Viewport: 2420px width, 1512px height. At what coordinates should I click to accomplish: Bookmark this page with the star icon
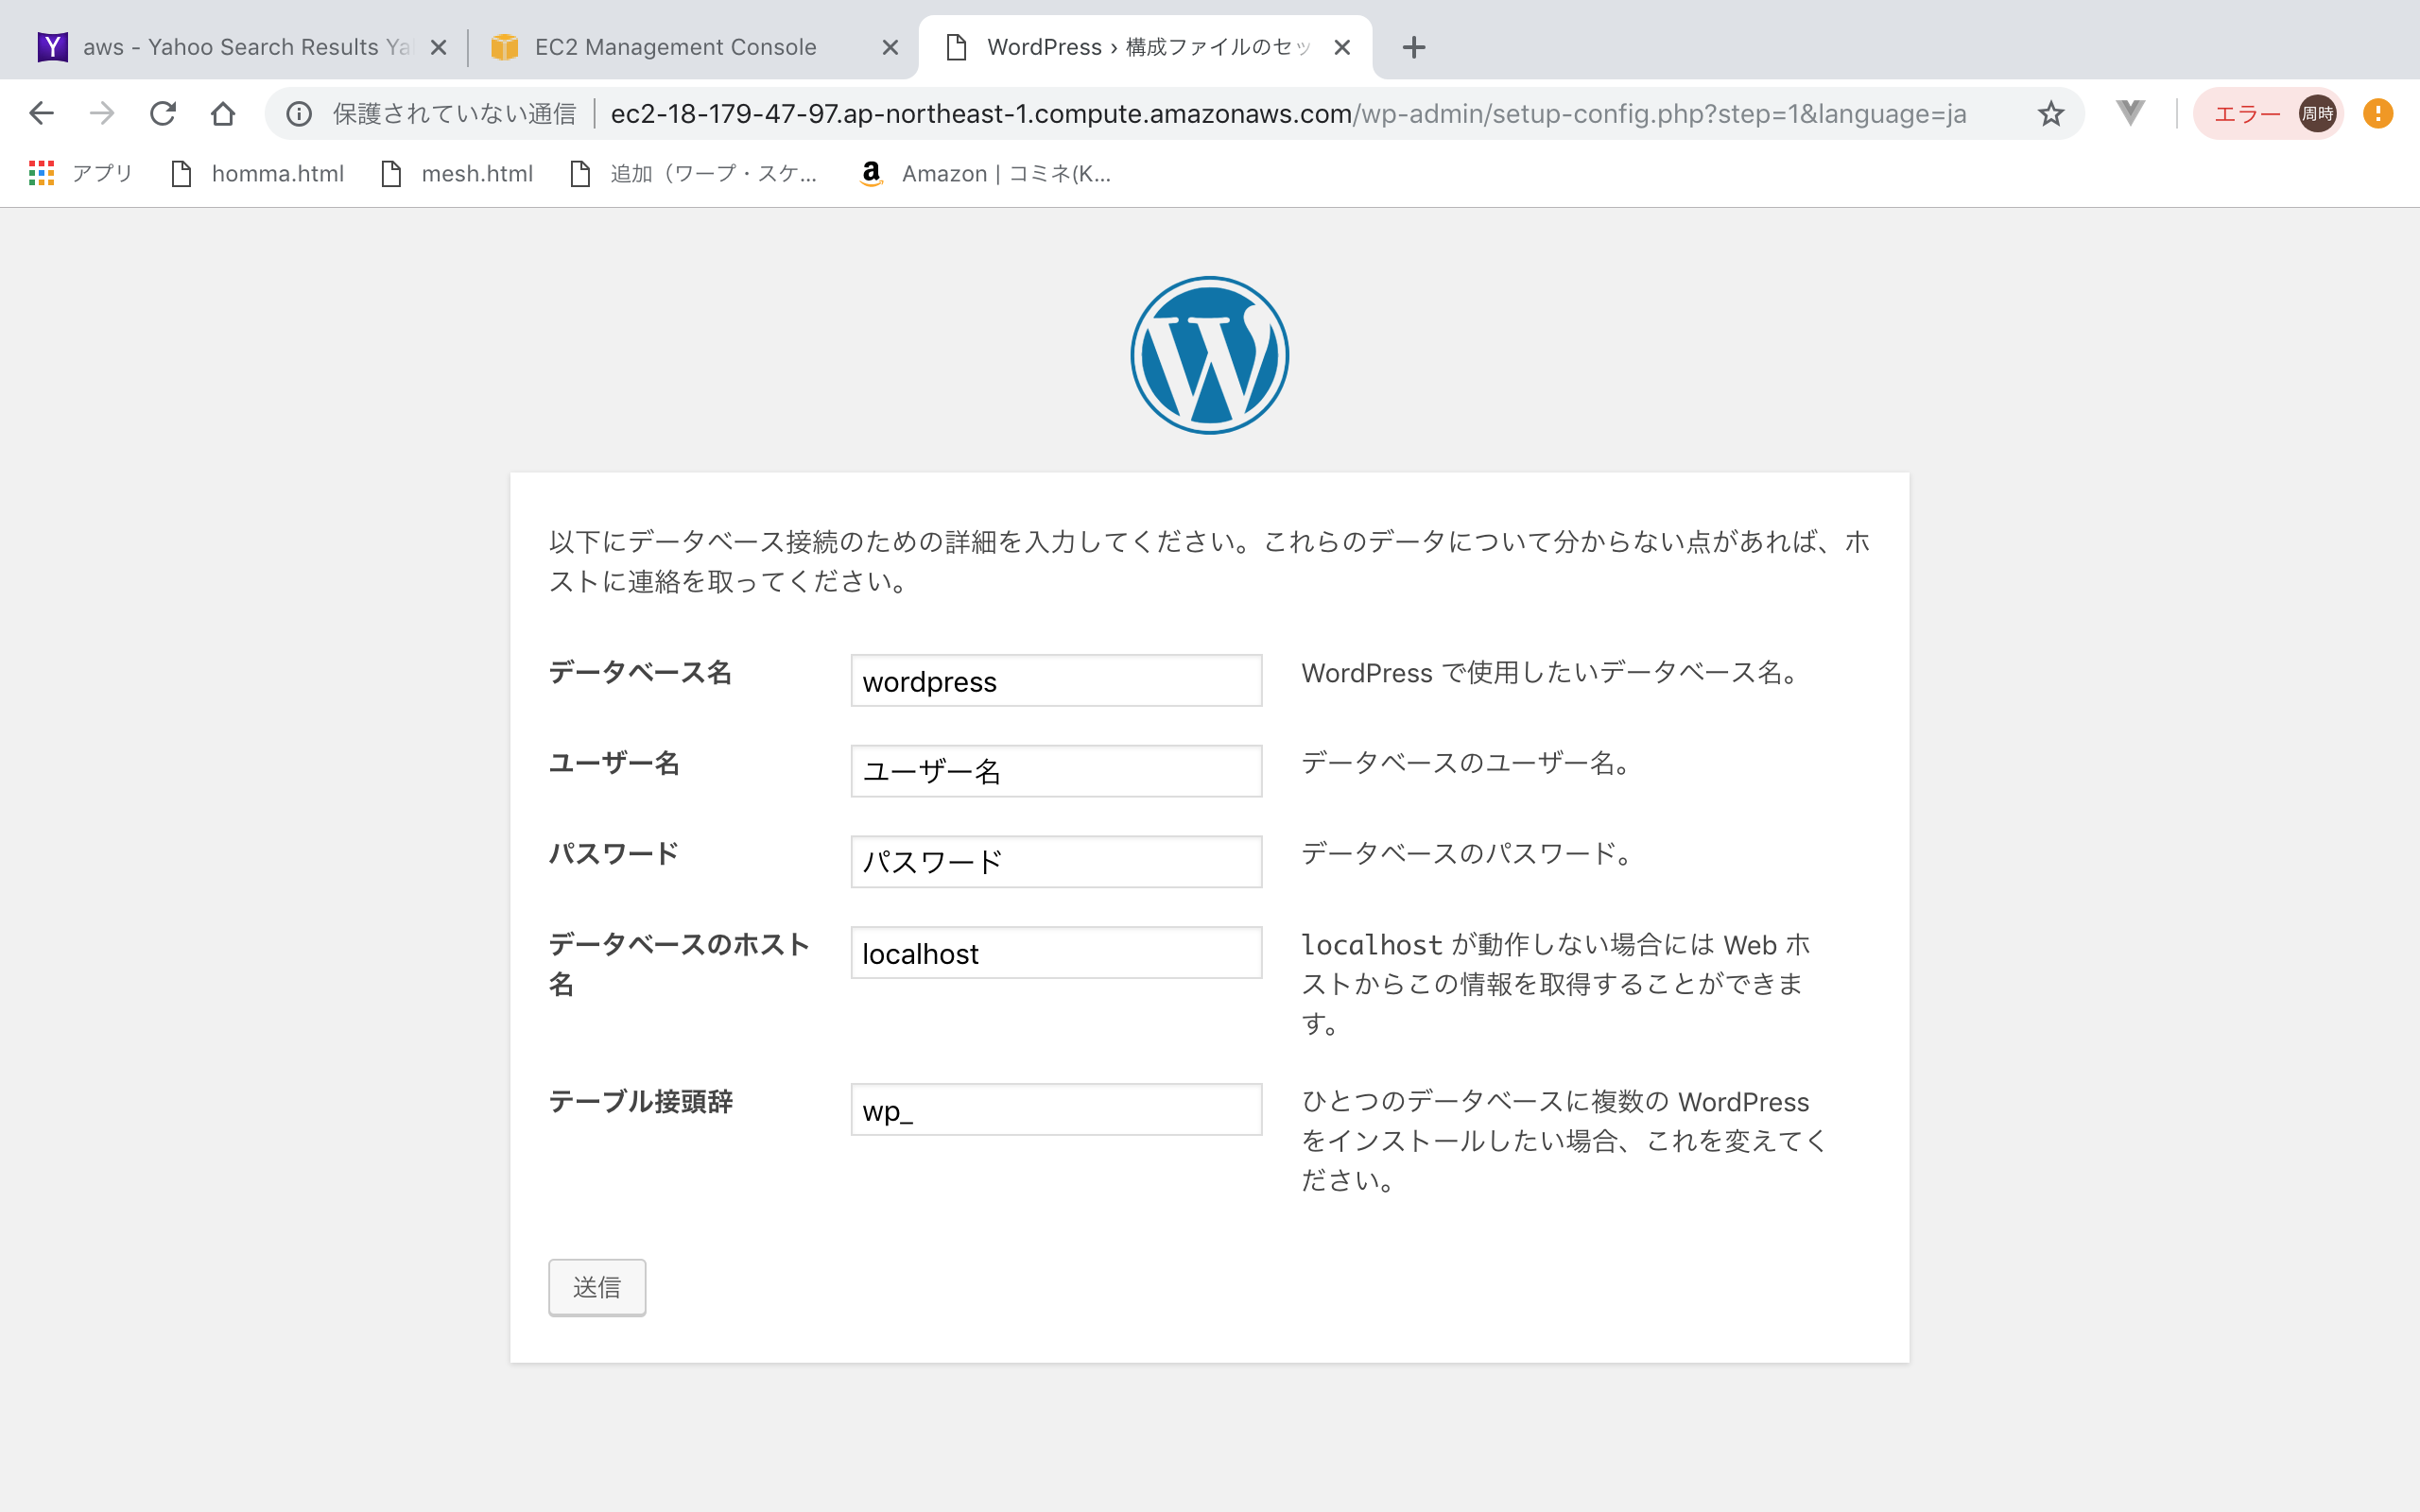pos(2051,114)
